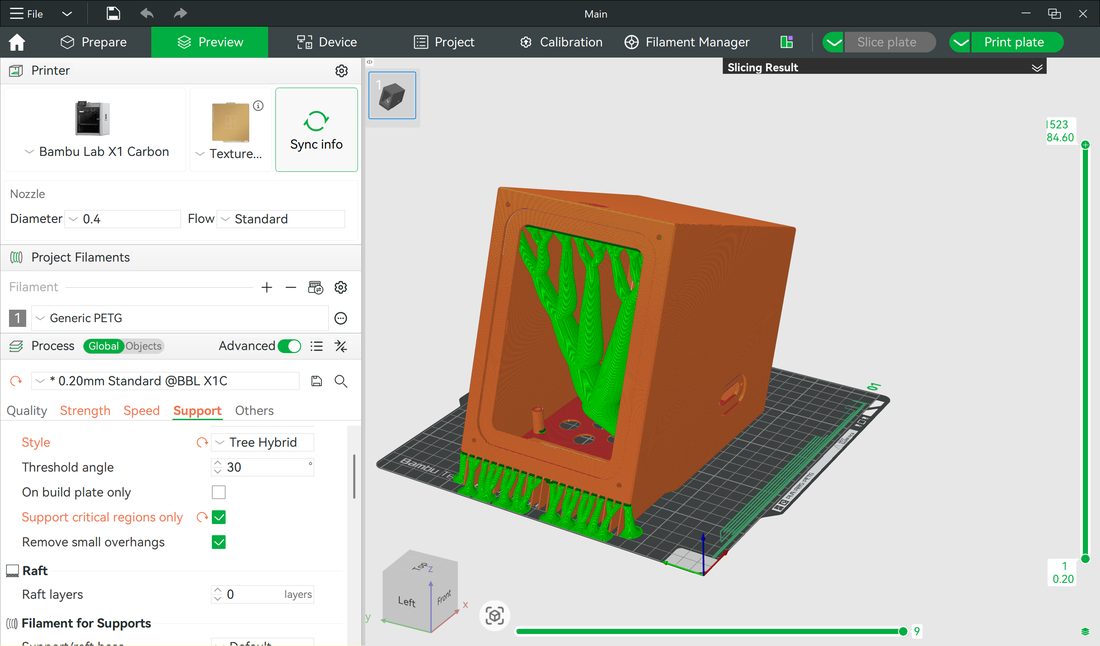Screen dimensions: 1100x646
Task: Select the plate 1 thumbnail
Action: tap(392, 95)
